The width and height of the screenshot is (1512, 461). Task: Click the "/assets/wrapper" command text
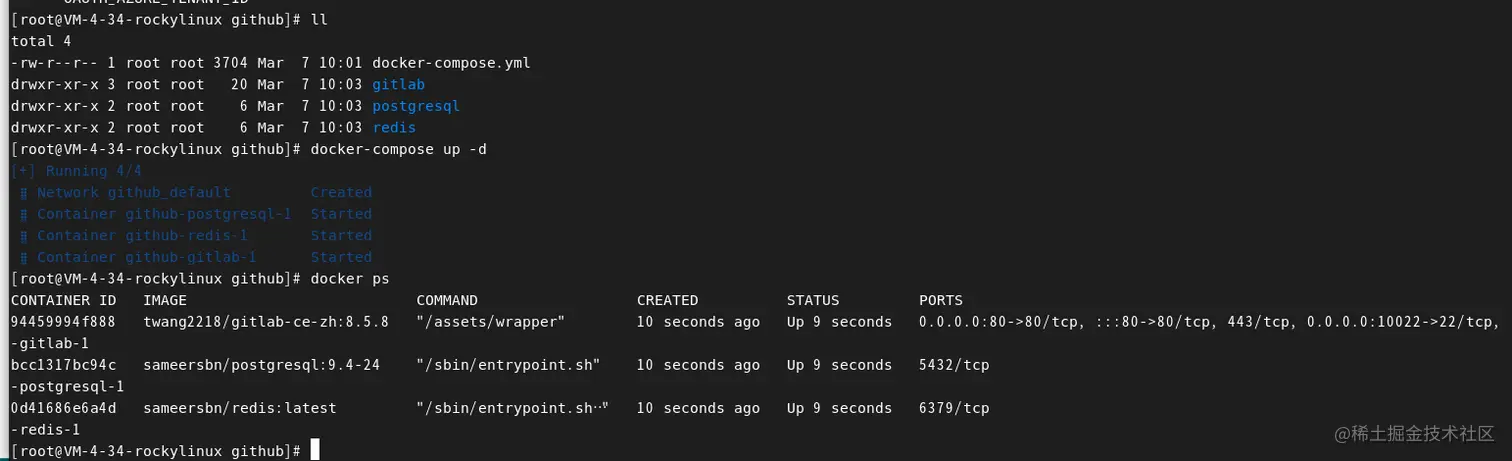pos(491,322)
